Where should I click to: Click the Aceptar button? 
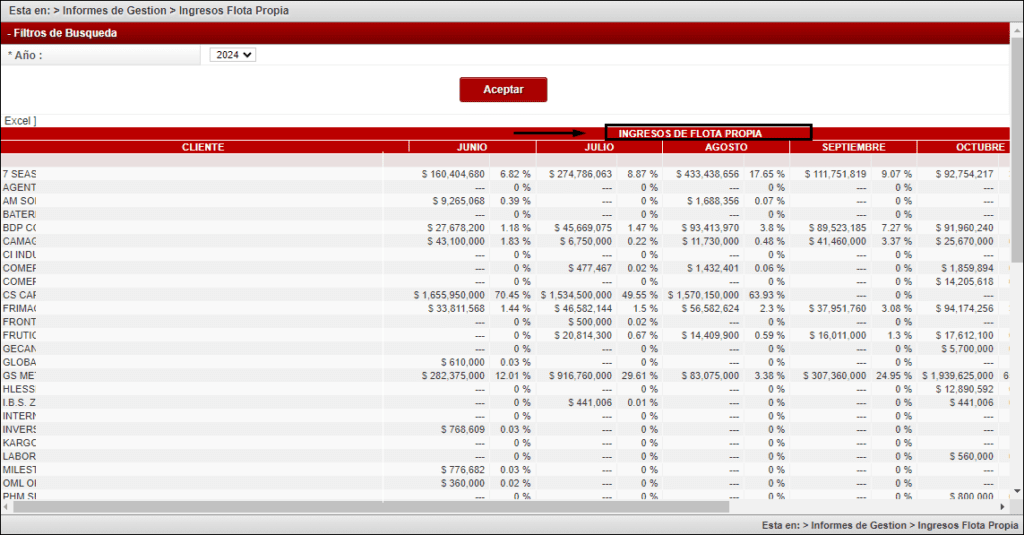click(503, 89)
